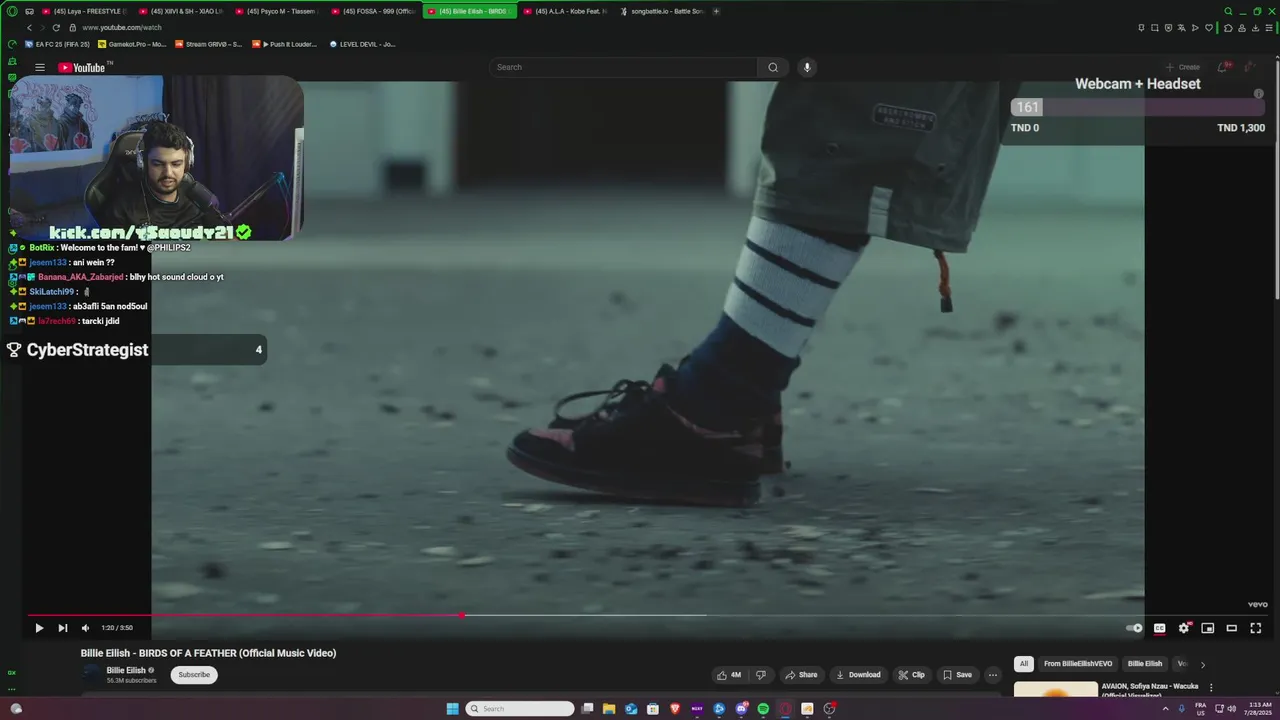The image size is (1280, 720).
Task: Show hidden system tray icons
Action: (1165, 709)
